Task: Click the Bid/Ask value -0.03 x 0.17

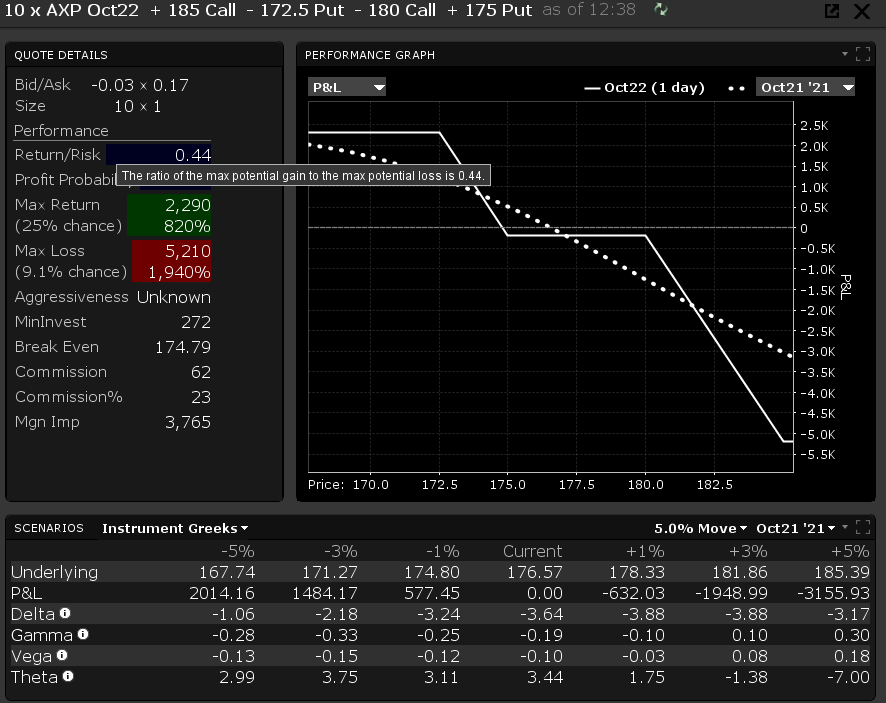Action: 140,85
